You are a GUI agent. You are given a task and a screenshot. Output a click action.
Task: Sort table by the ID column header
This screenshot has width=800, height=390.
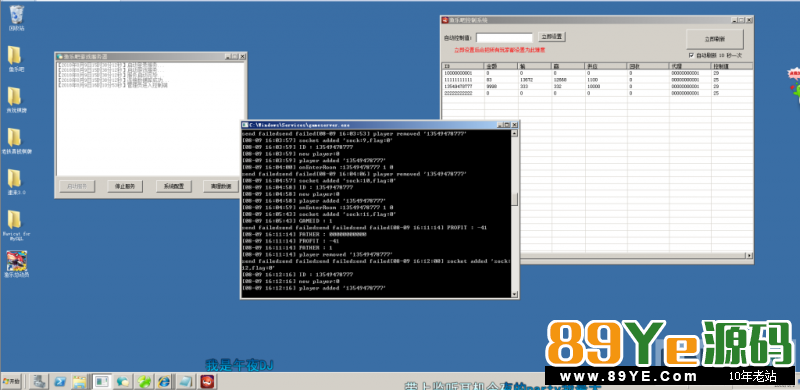pos(463,66)
